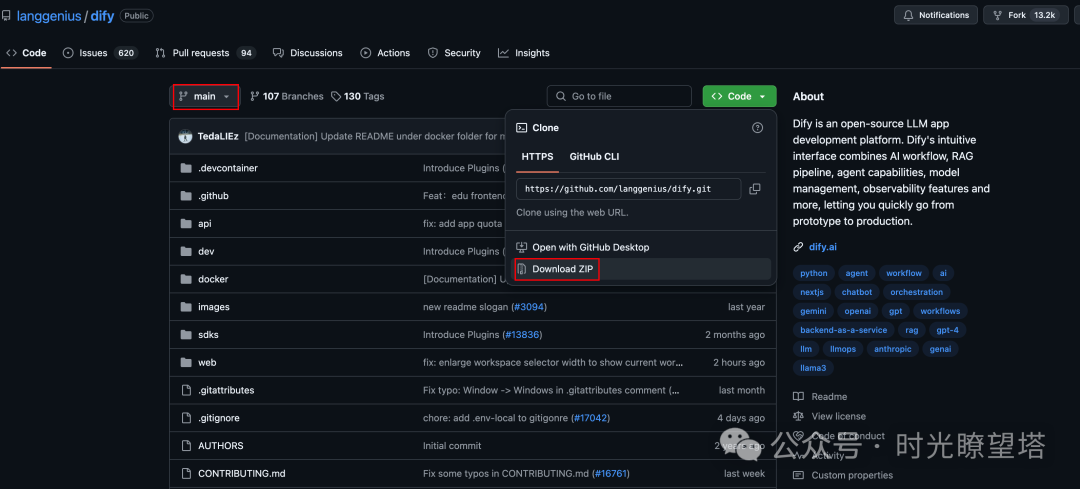Open the Readme link in About
This screenshot has height=489, width=1080.
click(x=829, y=397)
